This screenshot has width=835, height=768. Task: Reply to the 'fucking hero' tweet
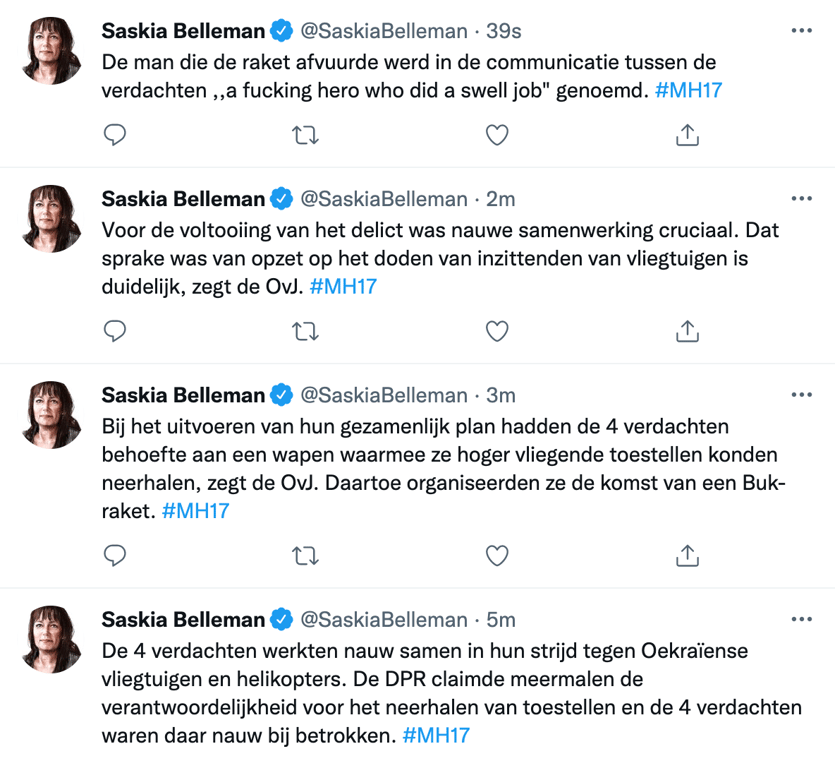(115, 135)
